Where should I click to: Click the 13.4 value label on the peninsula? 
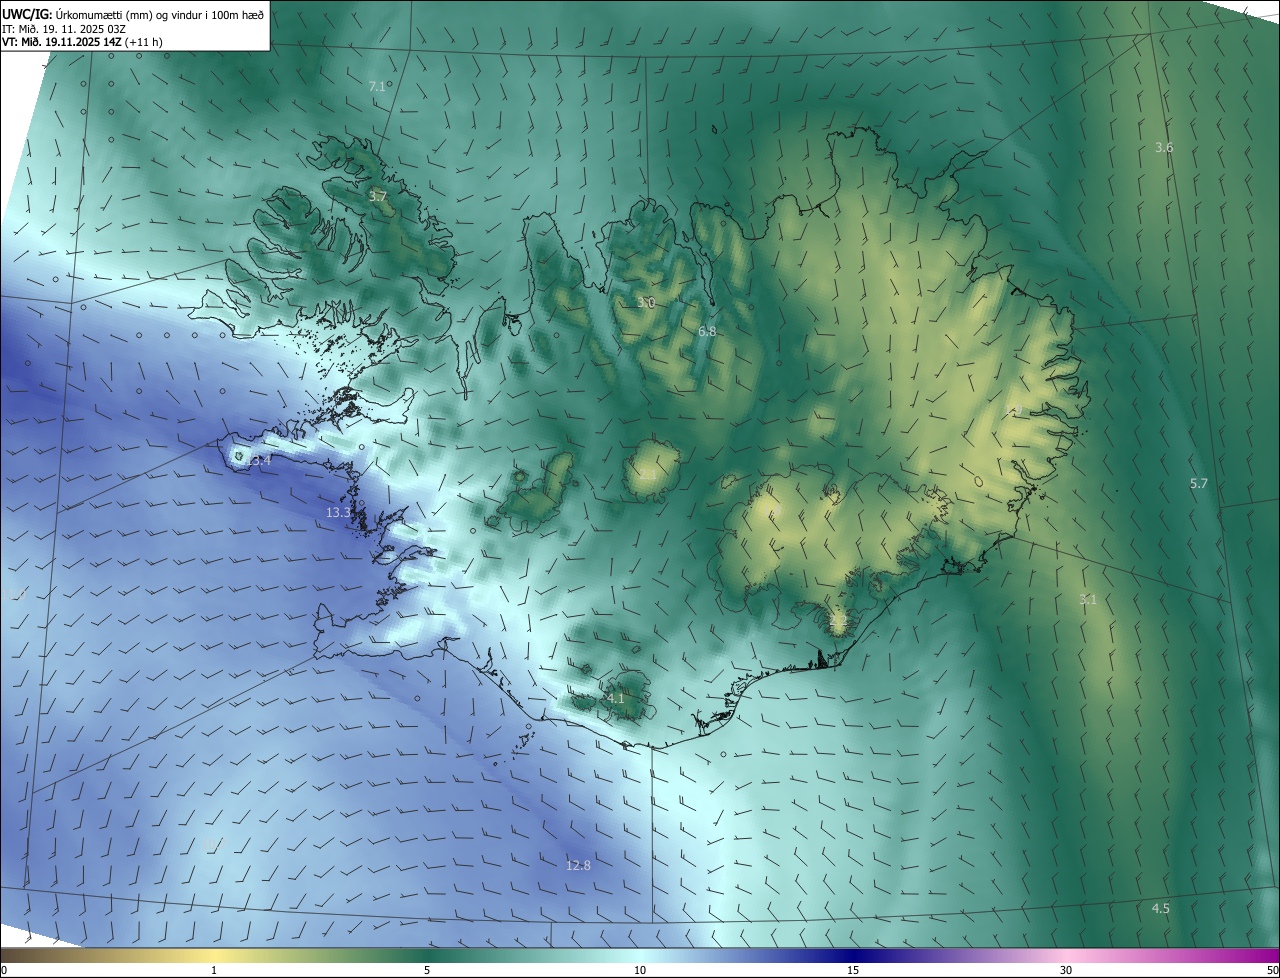click(259, 461)
